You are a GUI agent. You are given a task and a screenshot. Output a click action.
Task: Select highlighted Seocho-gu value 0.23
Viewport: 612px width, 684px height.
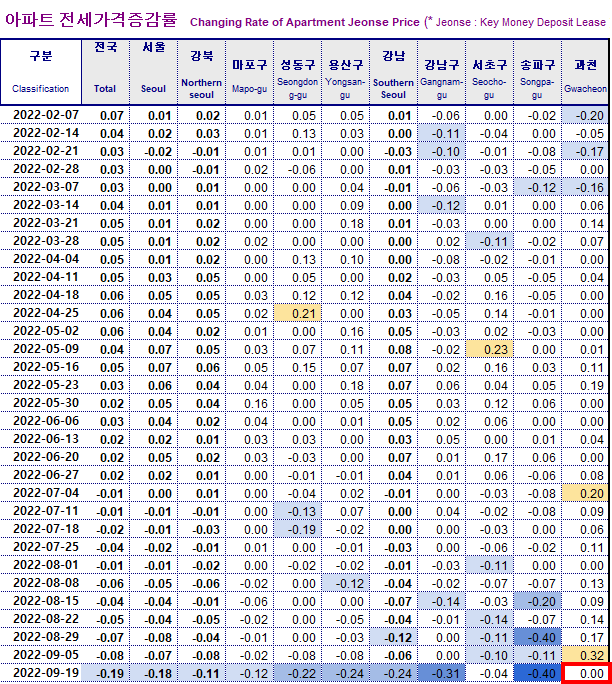pyautogui.click(x=489, y=349)
